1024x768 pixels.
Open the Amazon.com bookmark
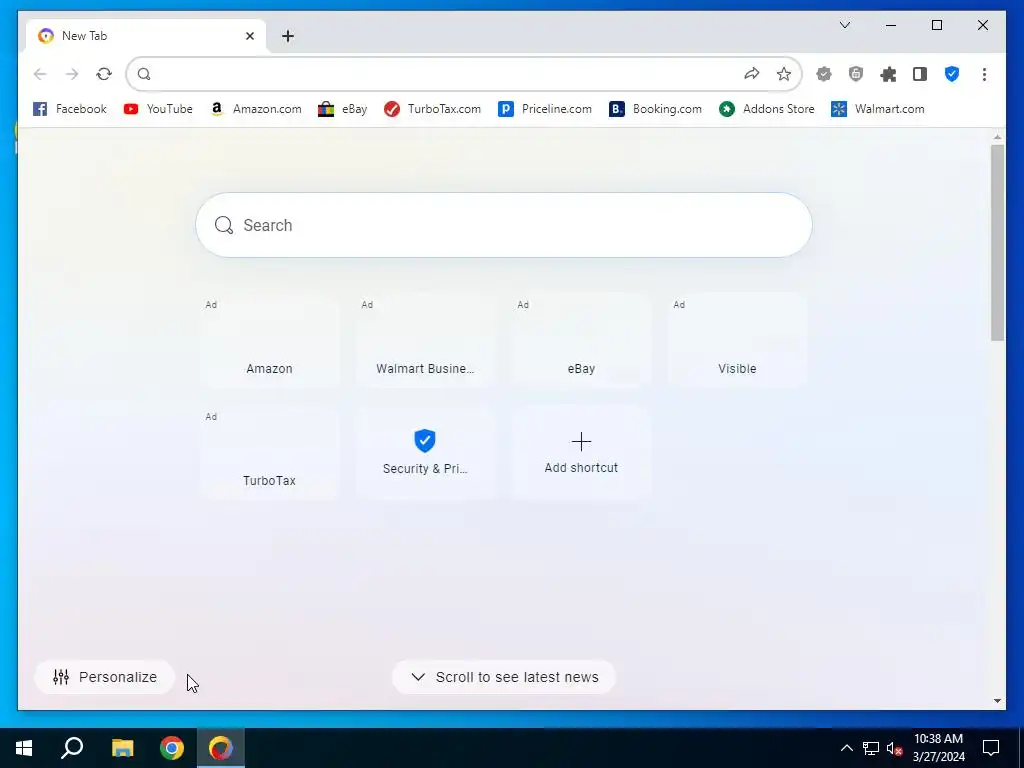click(x=256, y=109)
